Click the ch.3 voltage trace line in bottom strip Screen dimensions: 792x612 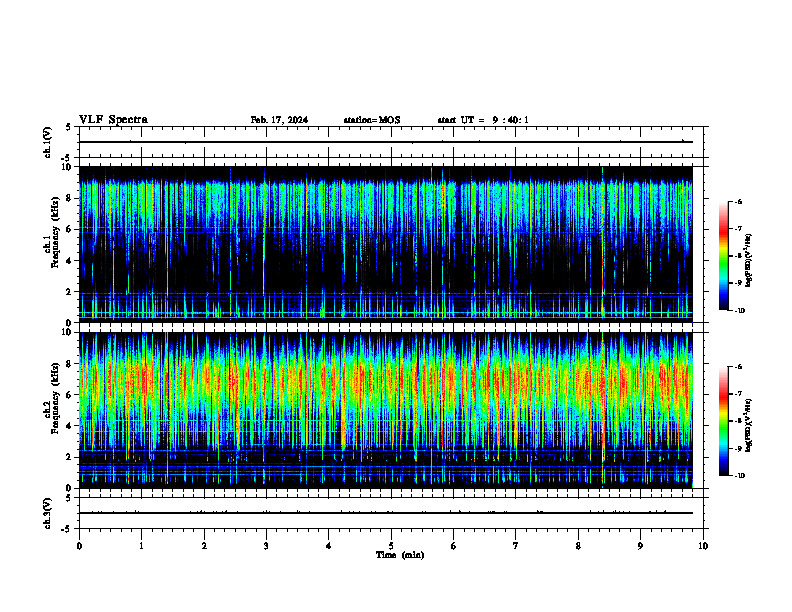point(386,513)
